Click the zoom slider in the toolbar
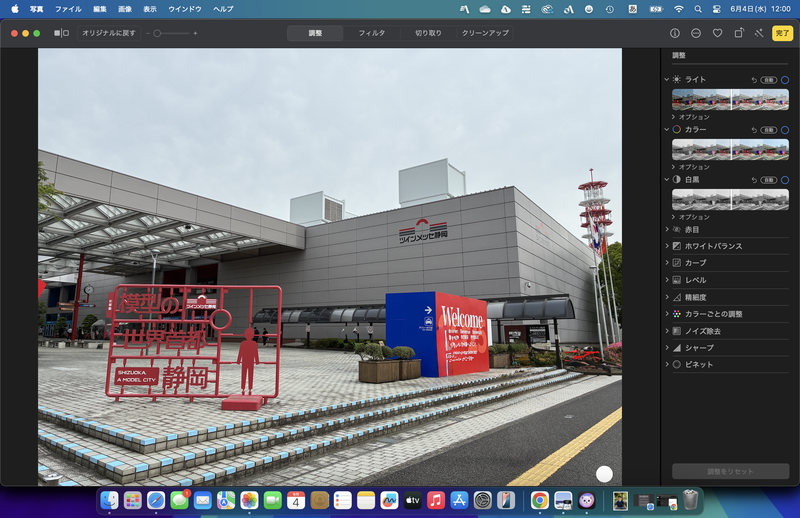The width and height of the screenshot is (800, 518). (x=171, y=33)
